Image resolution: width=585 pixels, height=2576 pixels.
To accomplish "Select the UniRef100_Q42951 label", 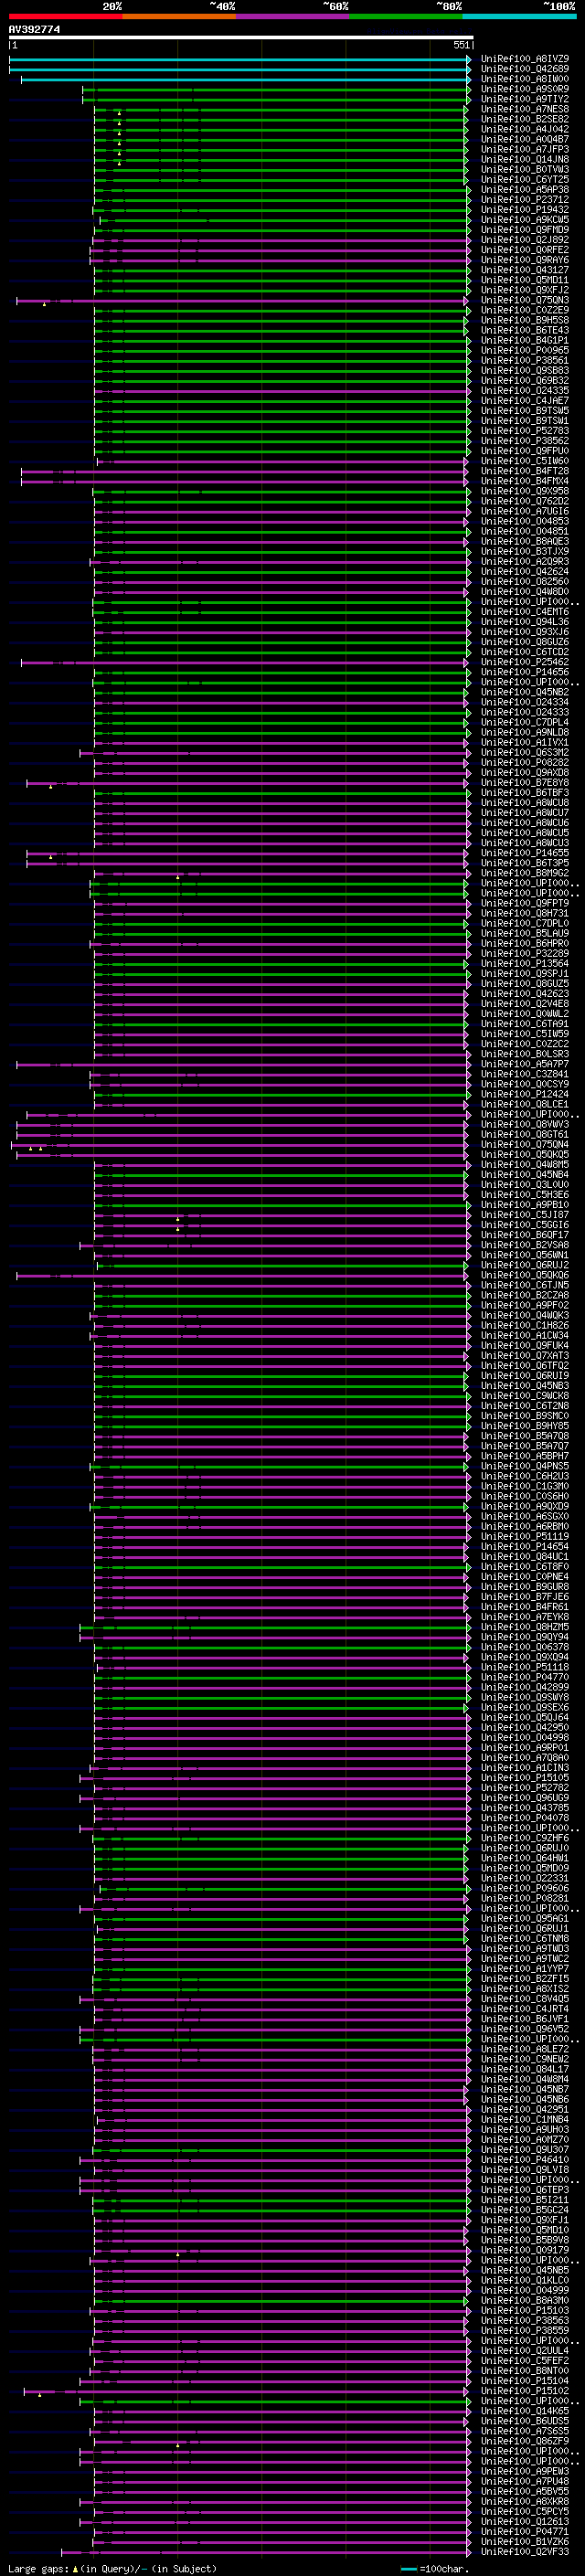I will click(525, 2109).
